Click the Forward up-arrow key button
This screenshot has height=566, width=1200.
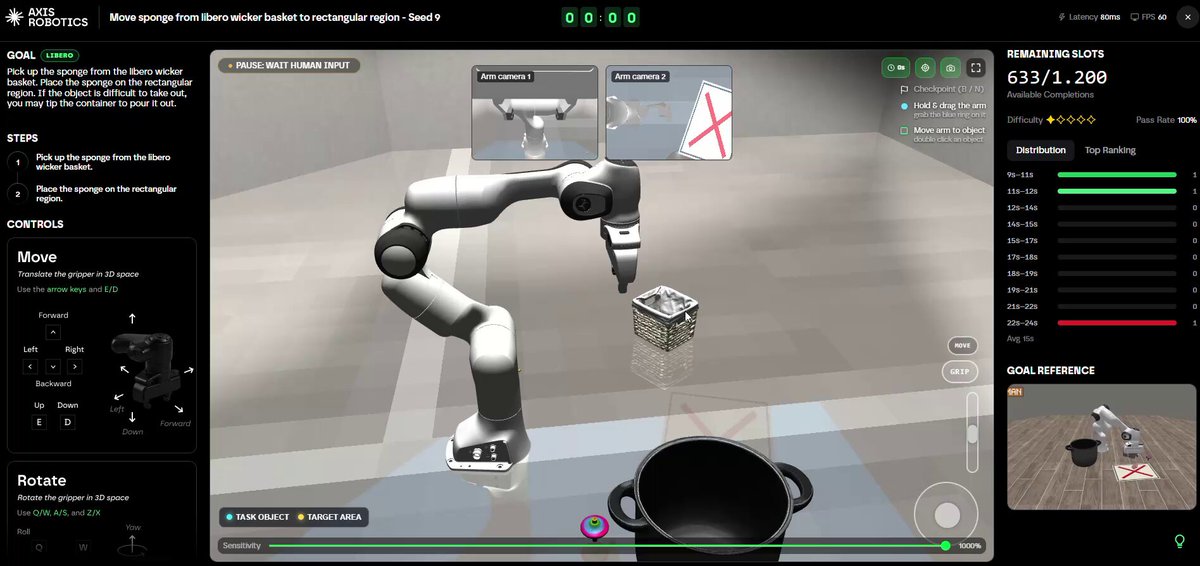53,332
